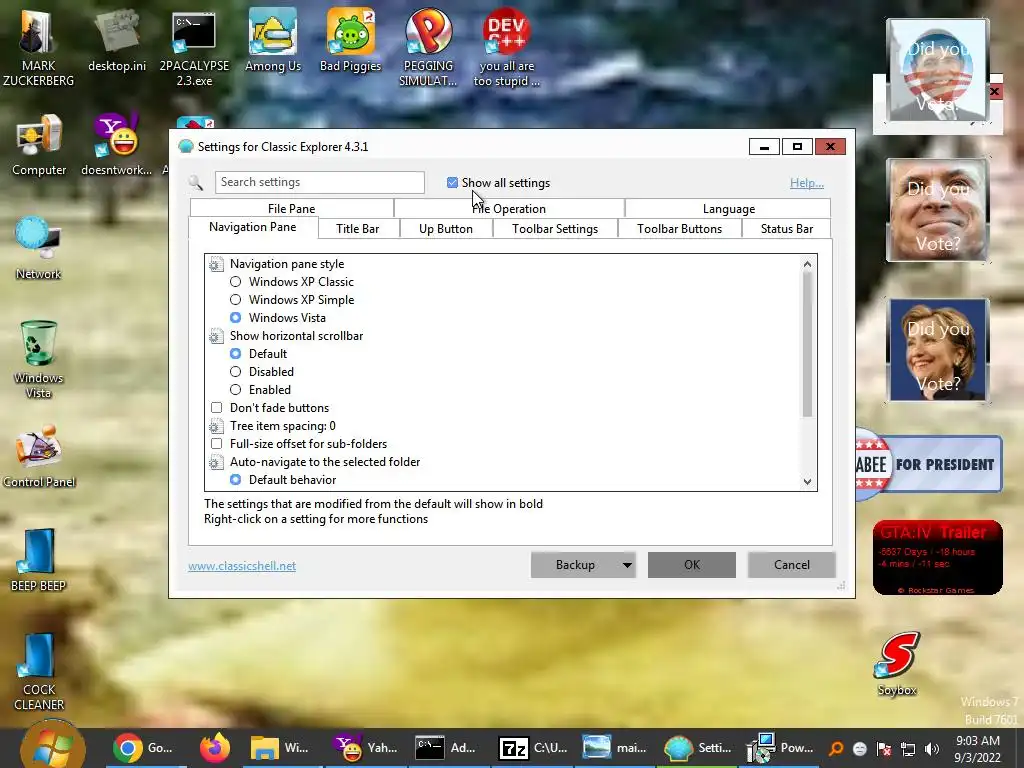
Task: Click the GTA:IV Trailer countdown gadget
Action: click(937, 558)
